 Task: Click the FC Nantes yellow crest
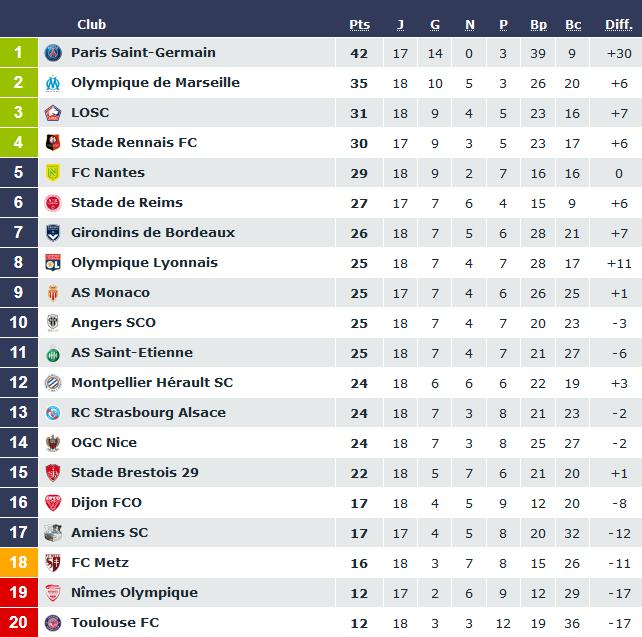click(53, 173)
